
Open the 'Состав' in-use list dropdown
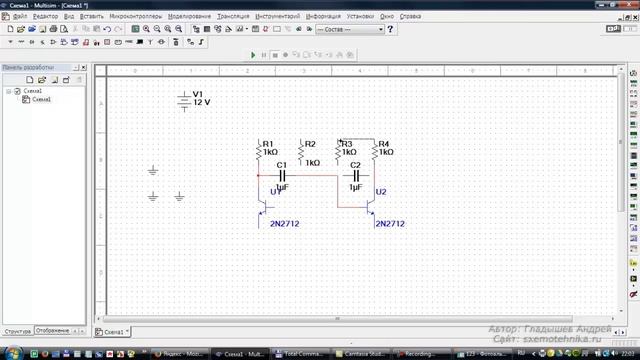pos(350,29)
